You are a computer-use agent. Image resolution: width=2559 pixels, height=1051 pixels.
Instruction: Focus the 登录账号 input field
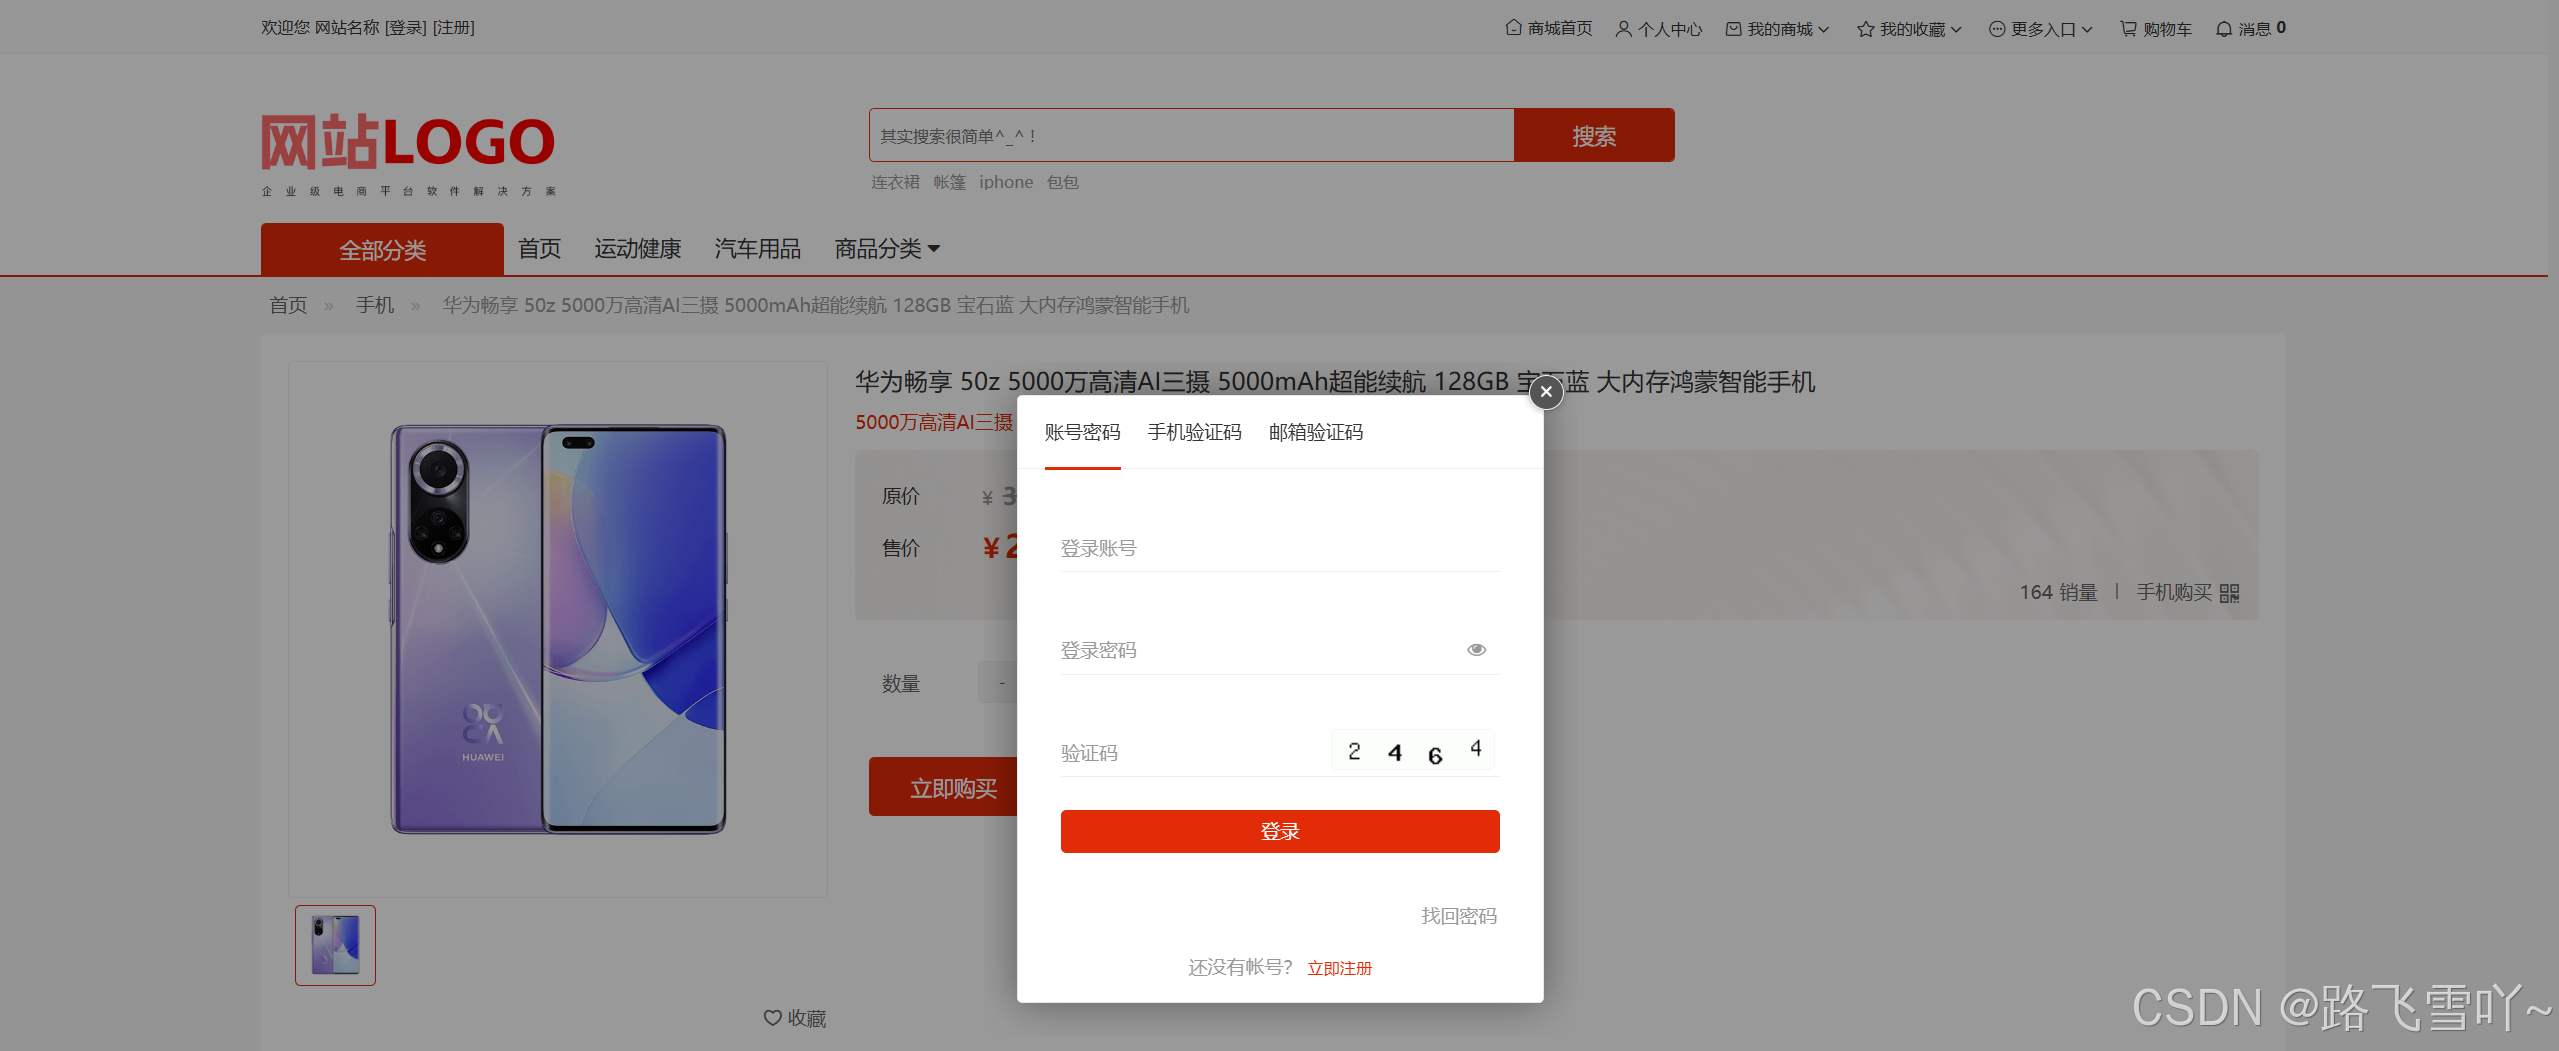coord(1280,548)
